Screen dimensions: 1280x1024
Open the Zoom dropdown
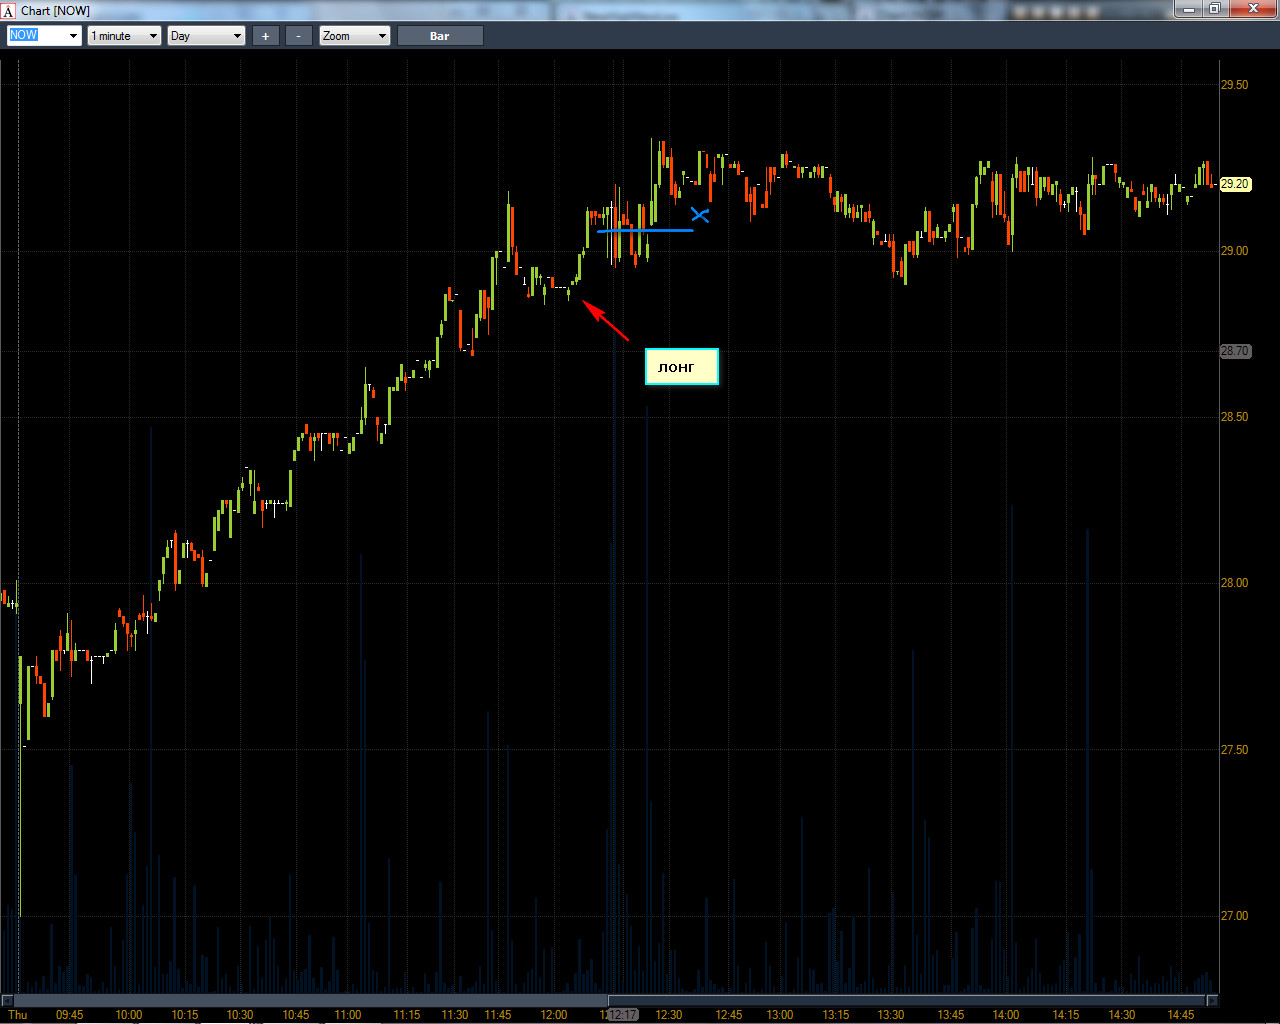[354, 36]
